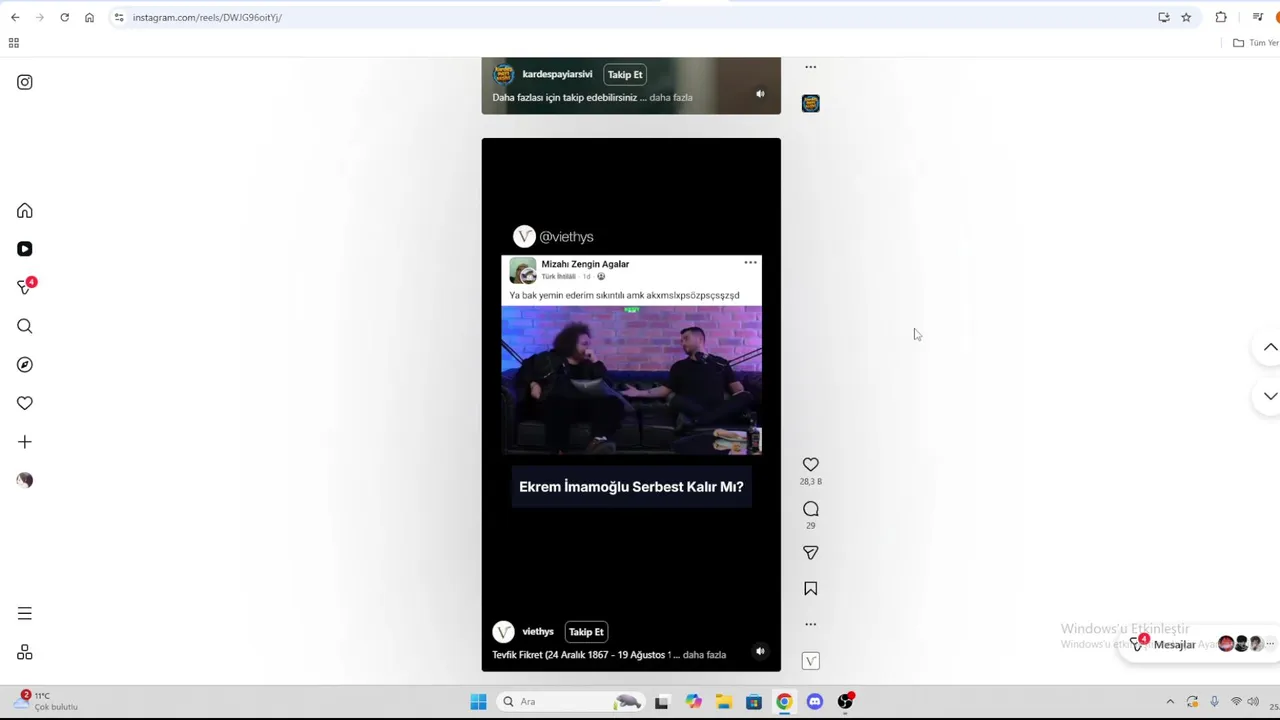
Task: Open vieythys profile name link
Action: (538, 632)
